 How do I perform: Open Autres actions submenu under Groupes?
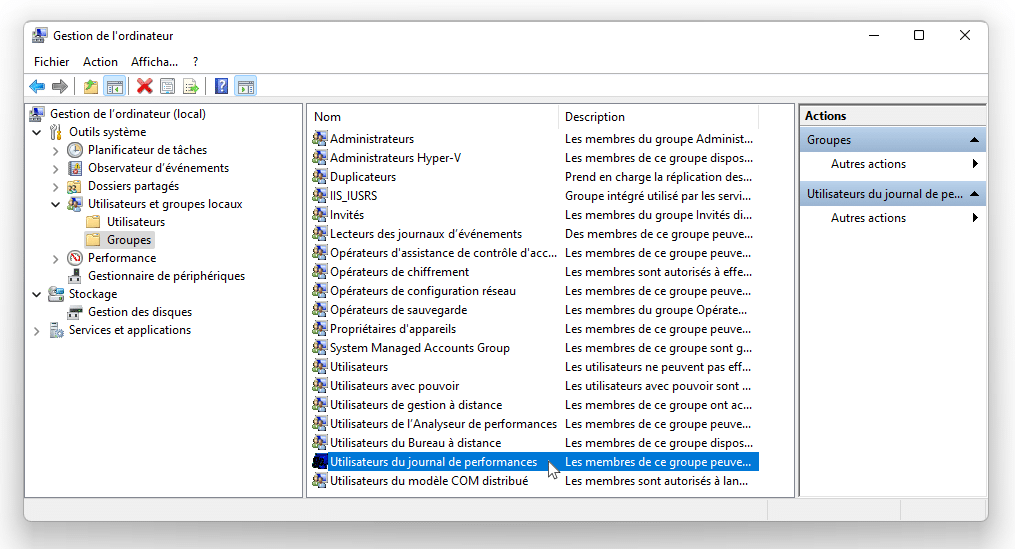[x=868, y=164]
